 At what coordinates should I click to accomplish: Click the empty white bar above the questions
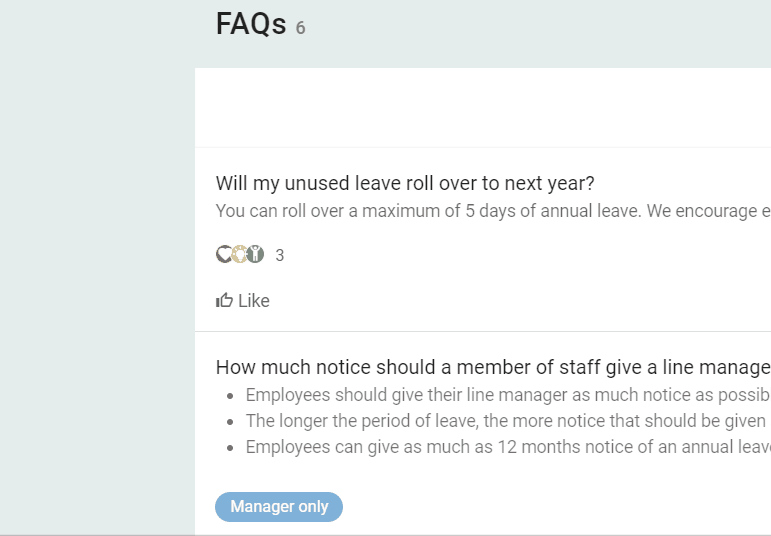[x=483, y=107]
